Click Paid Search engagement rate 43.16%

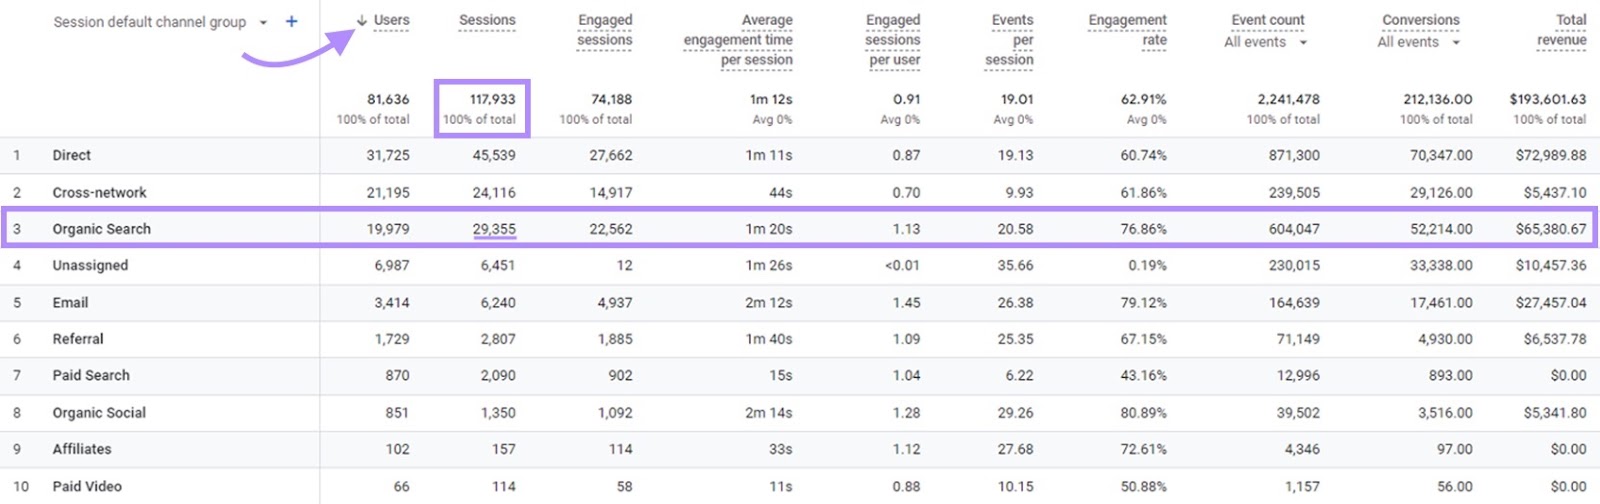click(x=1143, y=375)
